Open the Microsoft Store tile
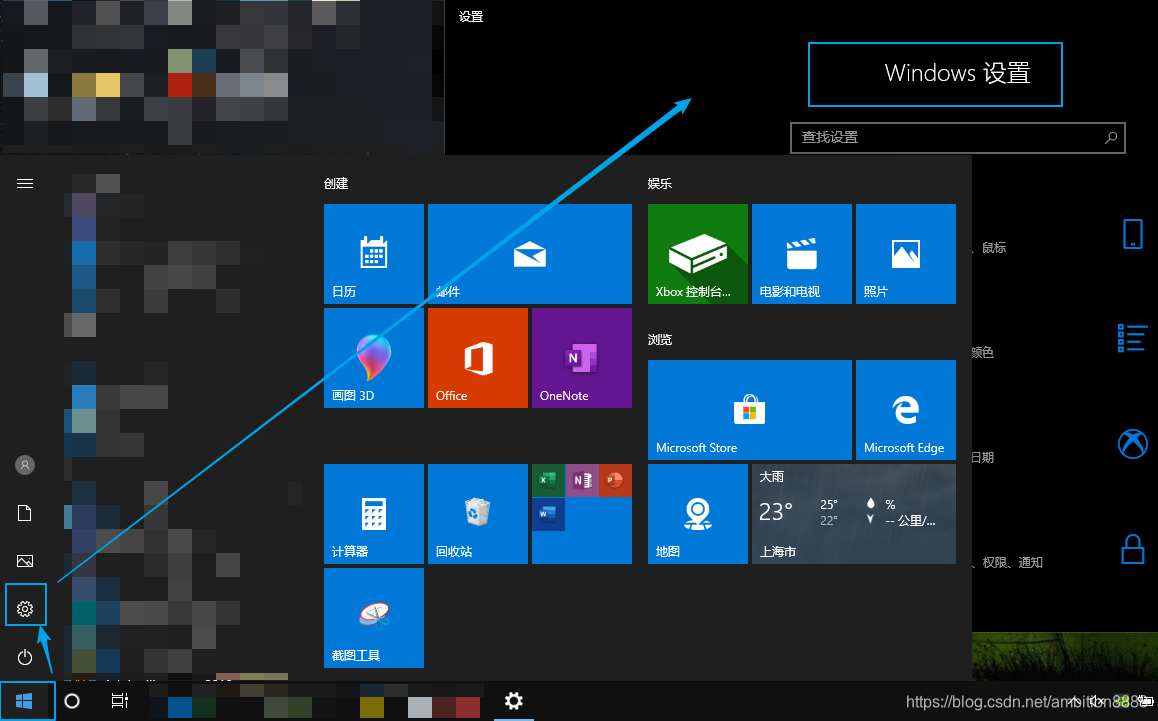The image size is (1158, 721). coord(750,410)
